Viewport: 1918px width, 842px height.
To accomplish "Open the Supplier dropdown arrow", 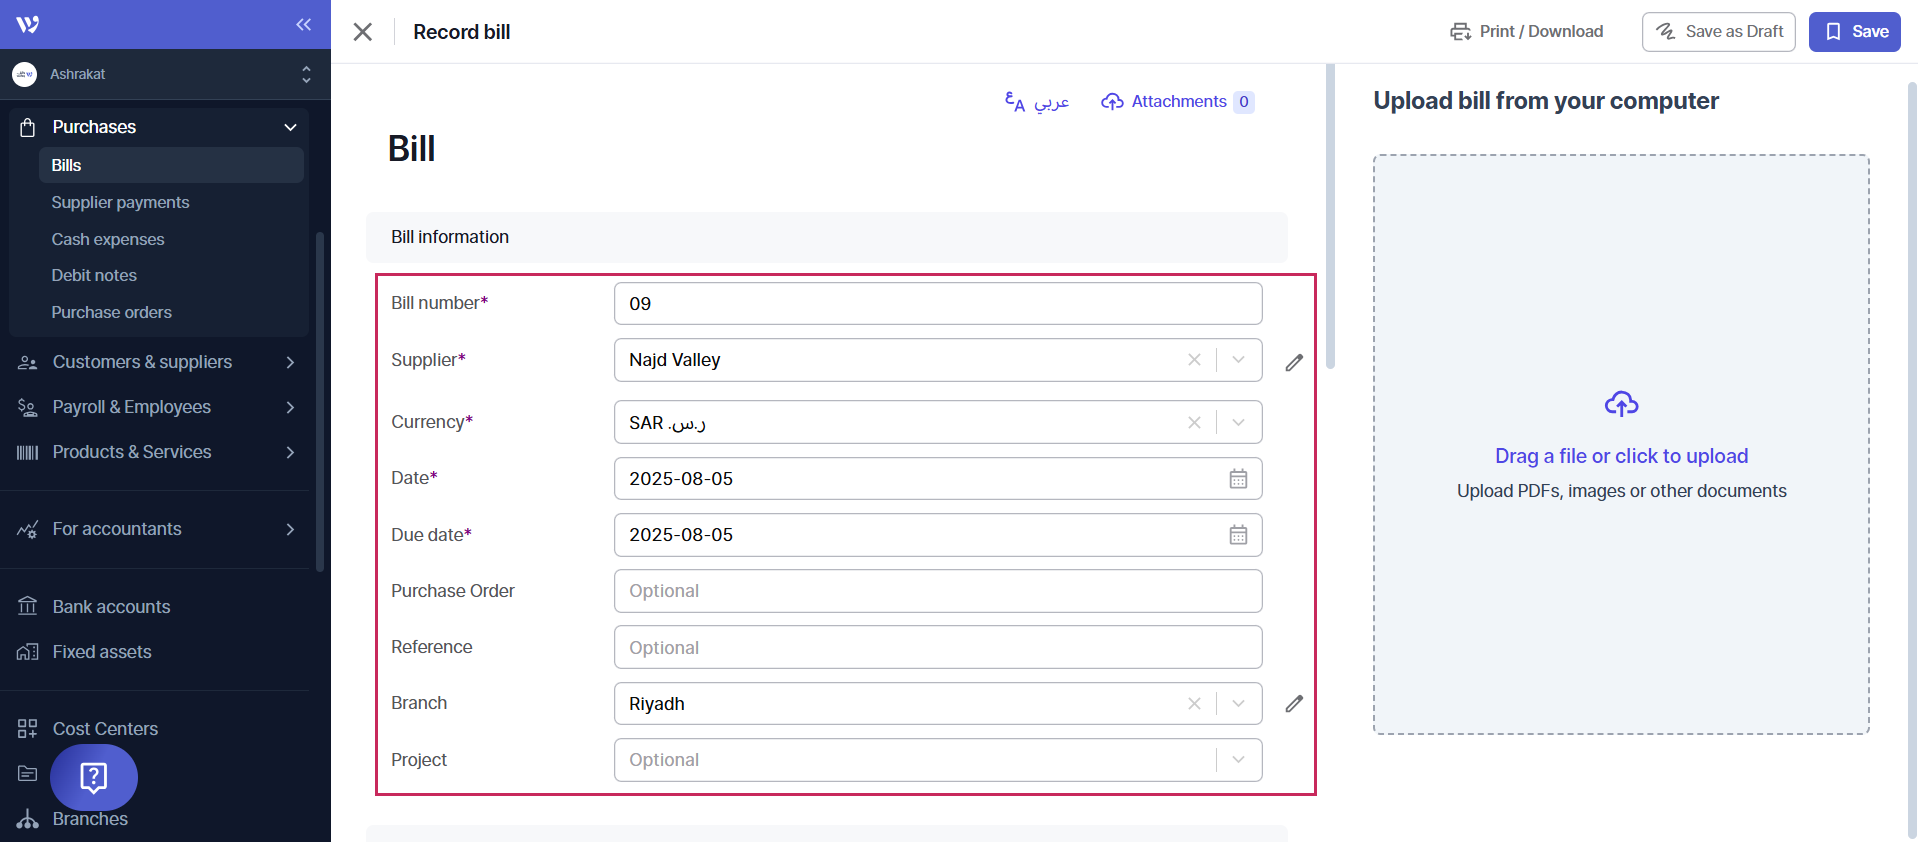I will point(1238,360).
